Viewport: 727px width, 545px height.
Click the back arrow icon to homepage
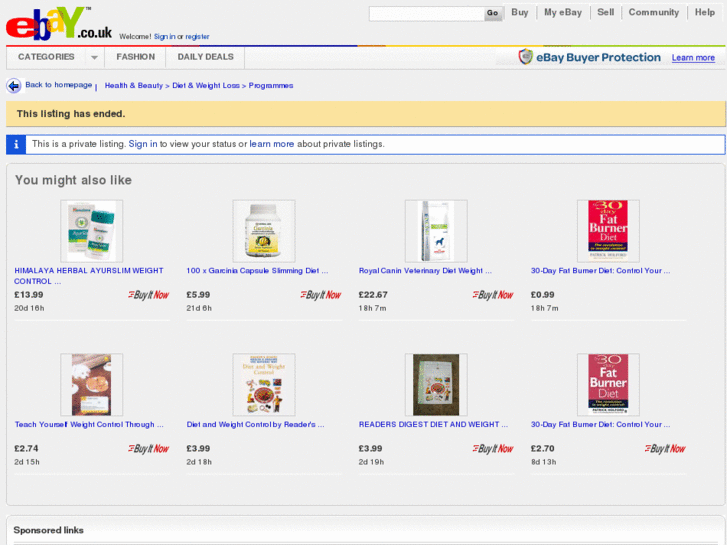(x=14, y=86)
